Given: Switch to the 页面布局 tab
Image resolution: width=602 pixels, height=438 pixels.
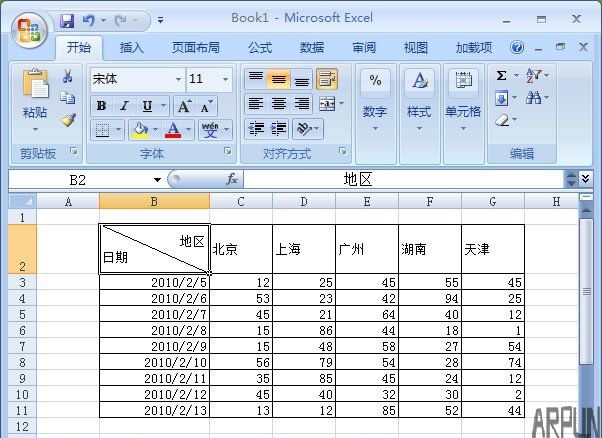Looking at the screenshot, I should click(196, 48).
